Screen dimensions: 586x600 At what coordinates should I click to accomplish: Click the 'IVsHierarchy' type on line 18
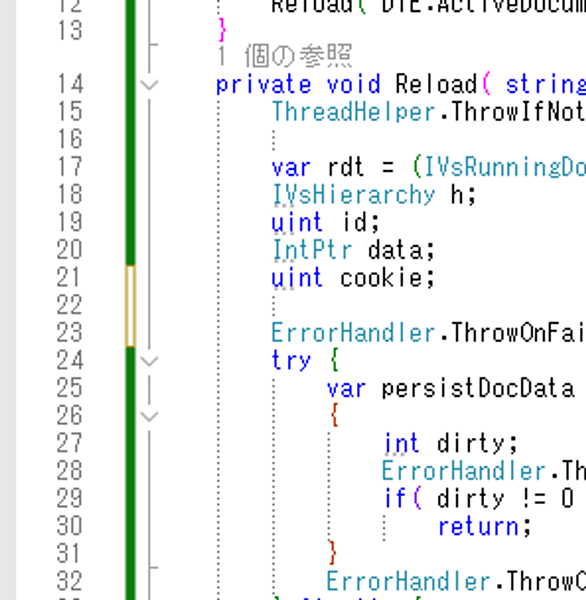pos(354,195)
